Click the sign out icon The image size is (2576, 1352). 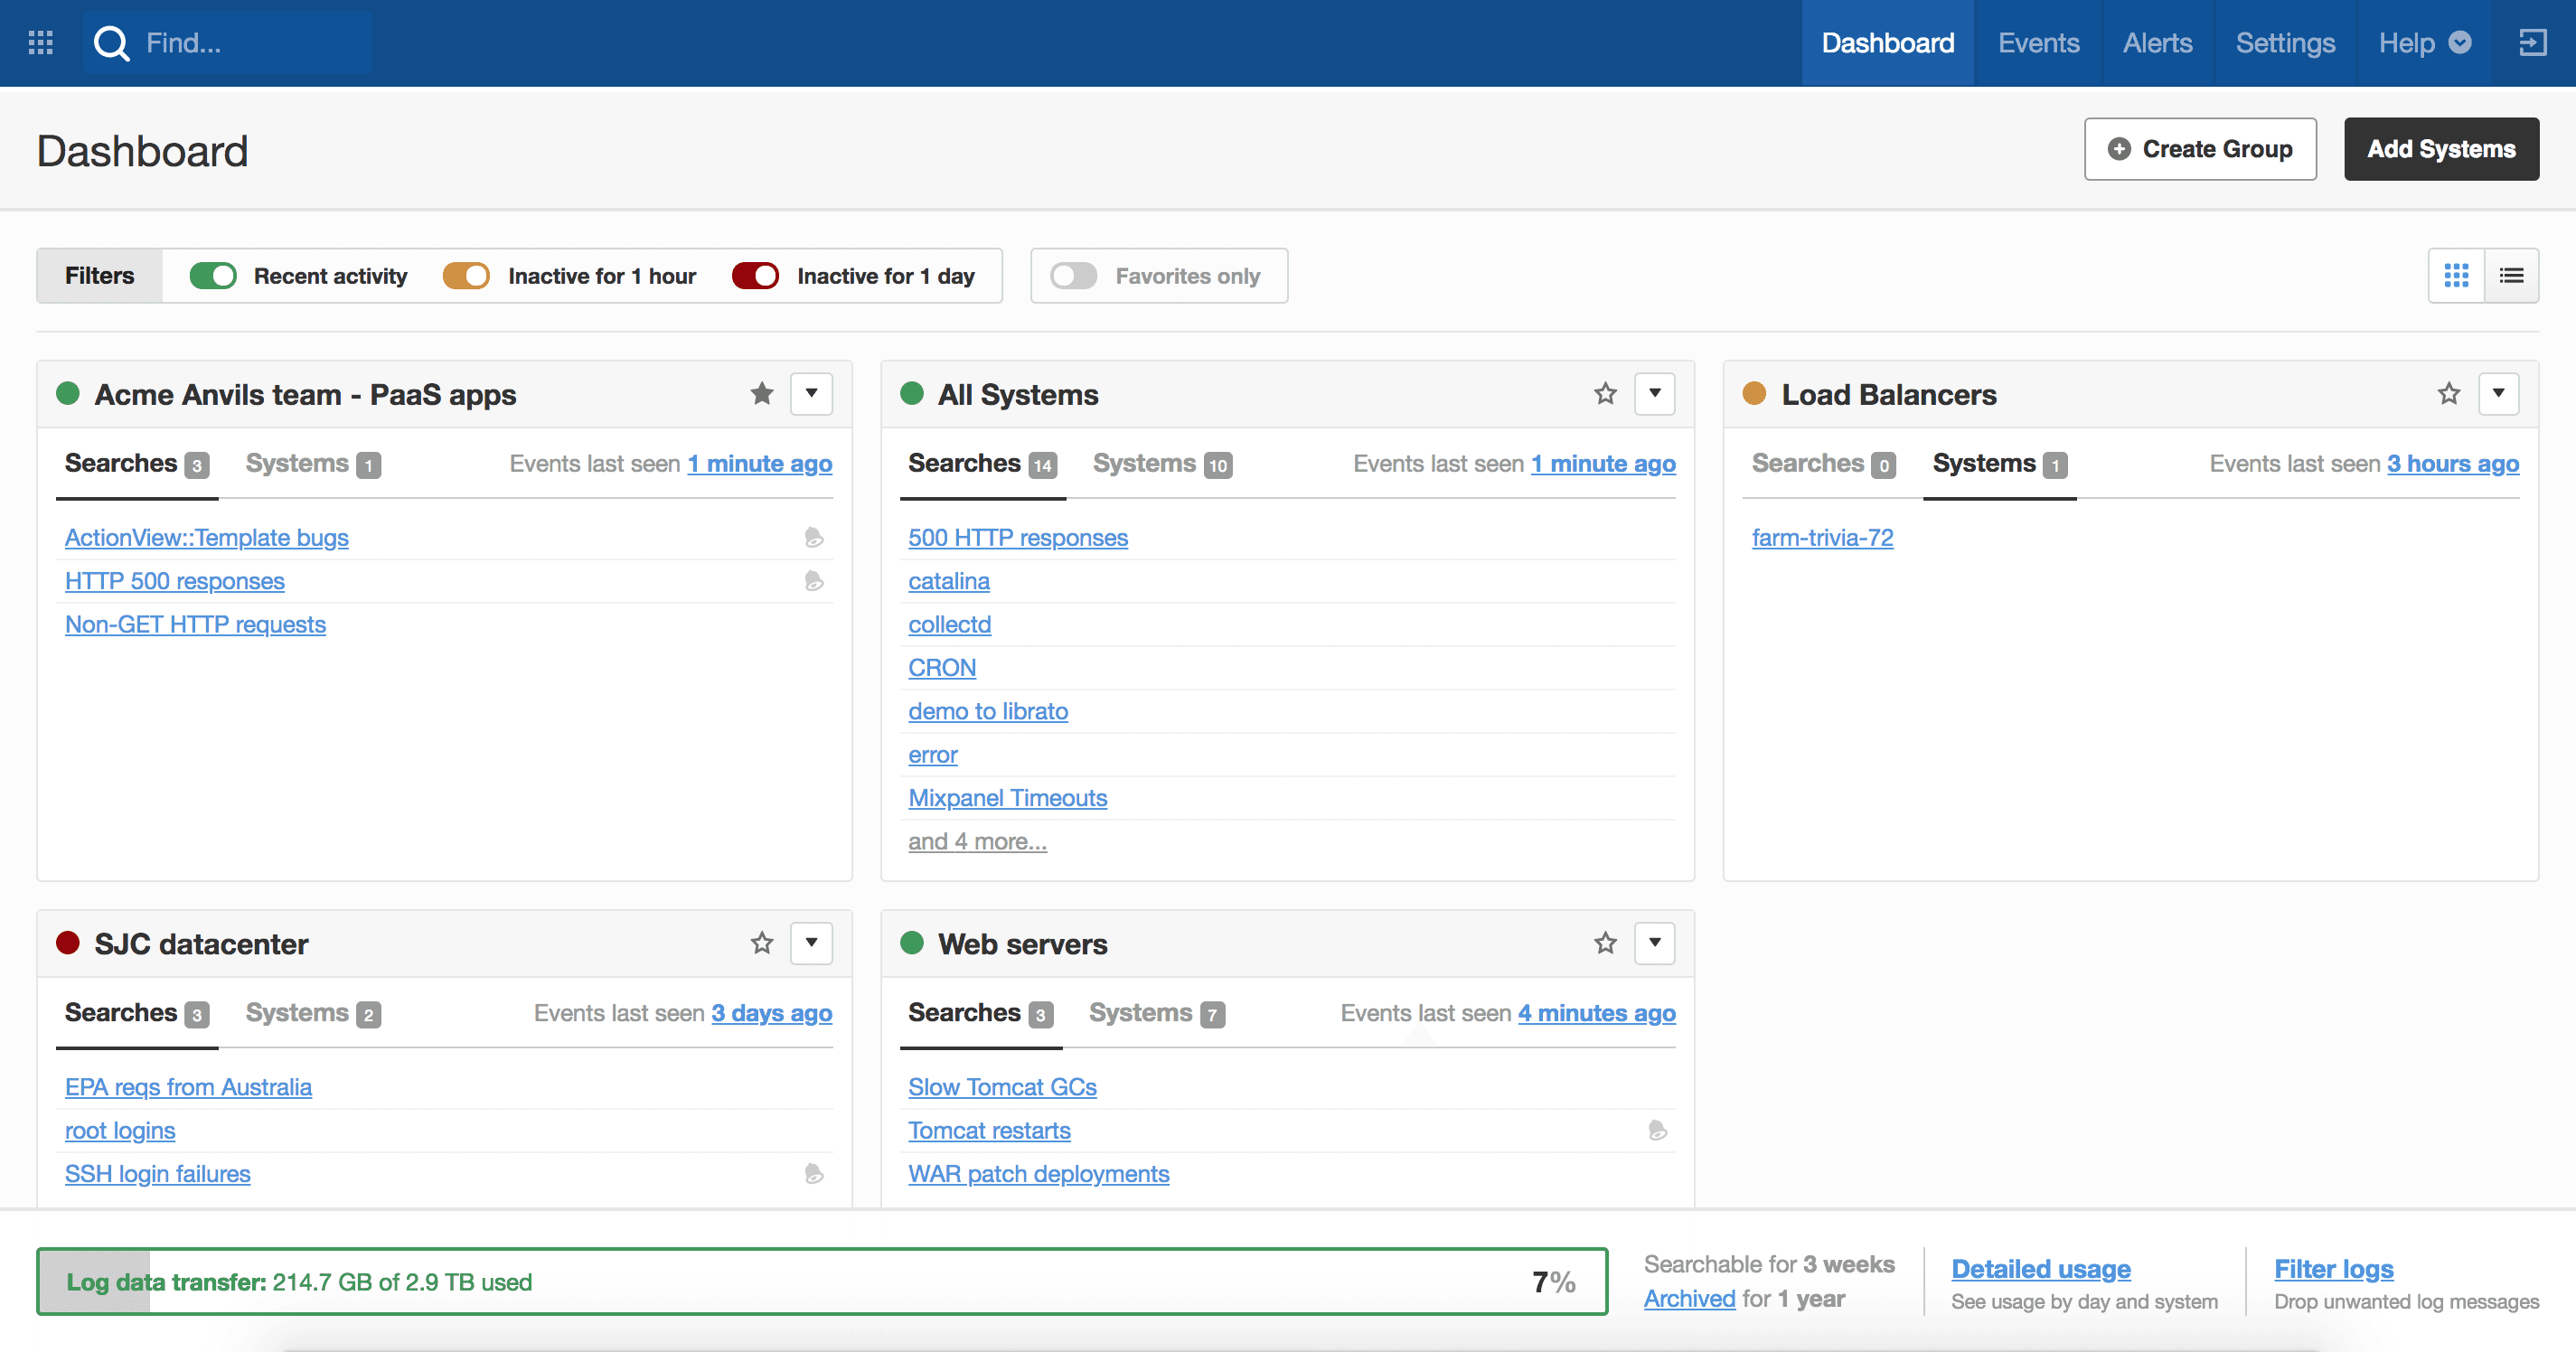point(2531,43)
